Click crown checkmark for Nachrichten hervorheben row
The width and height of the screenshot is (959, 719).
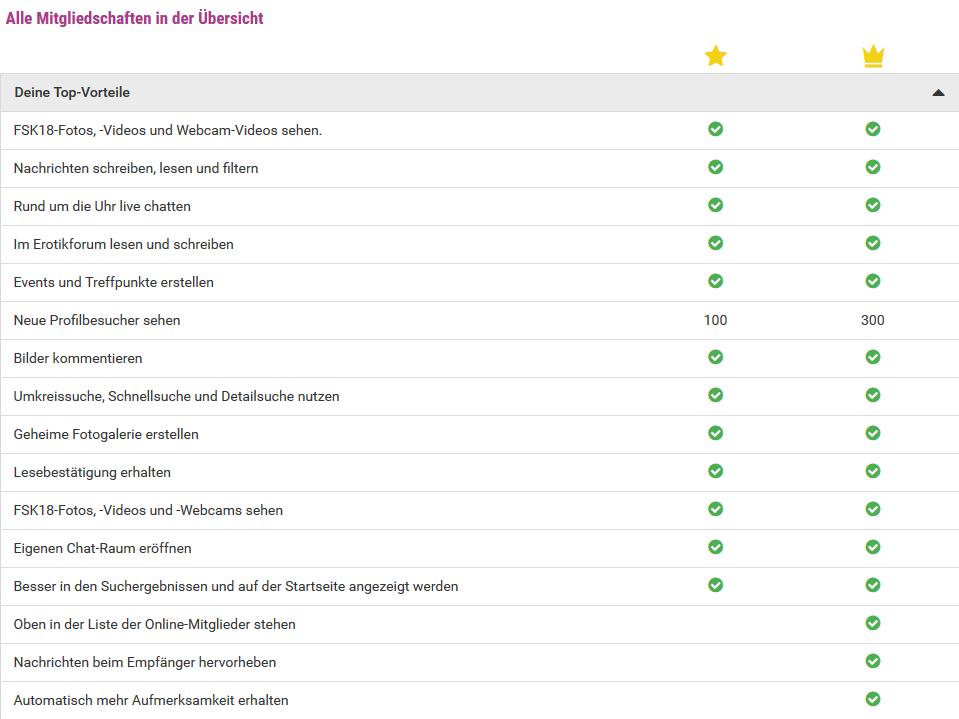(x=873, y=661)
